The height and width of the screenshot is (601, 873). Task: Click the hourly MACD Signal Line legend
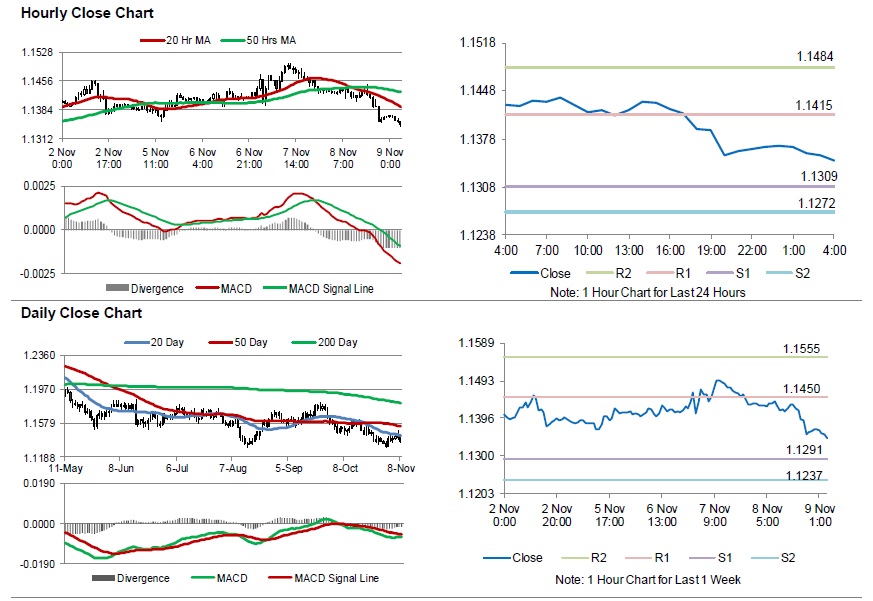coord(318,289)
